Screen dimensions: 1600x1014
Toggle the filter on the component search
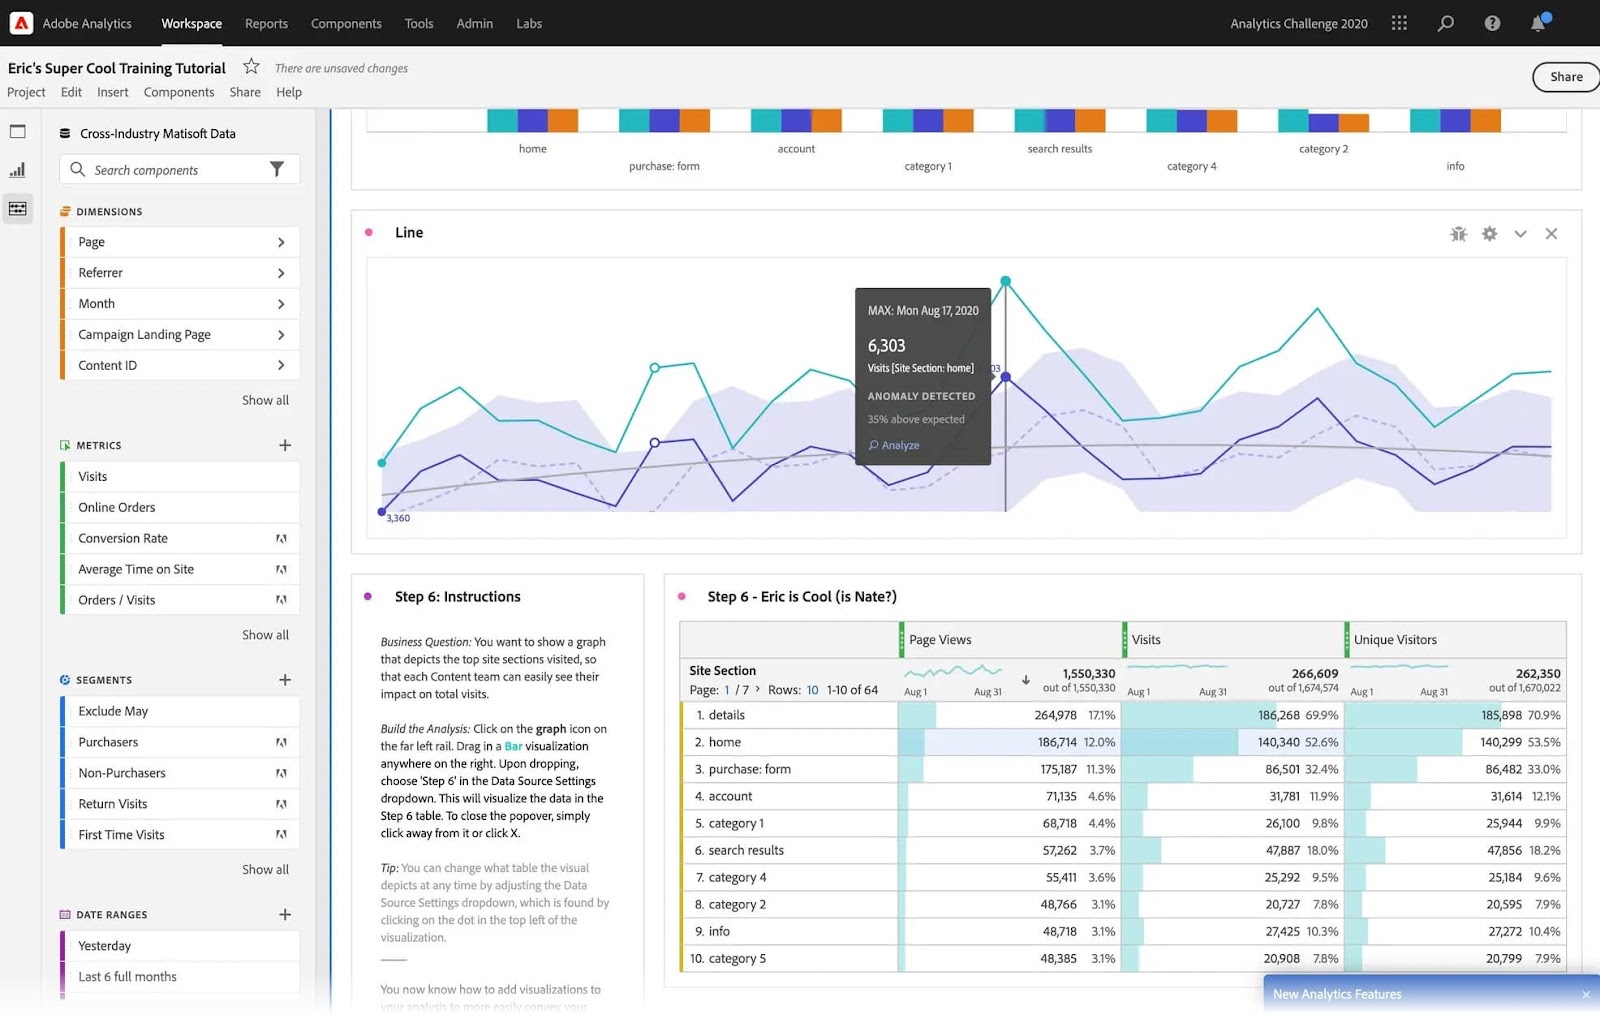[277, 169]
